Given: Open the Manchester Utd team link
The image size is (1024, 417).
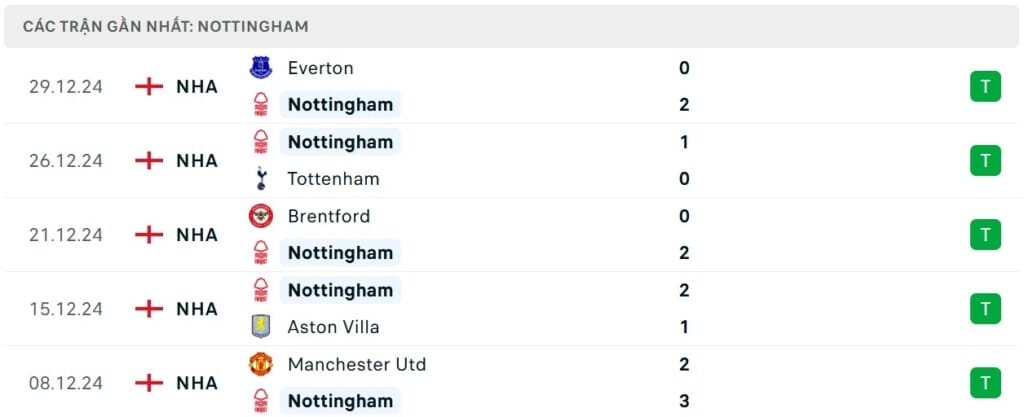Looking at the screenshot, I should [356, 364].
